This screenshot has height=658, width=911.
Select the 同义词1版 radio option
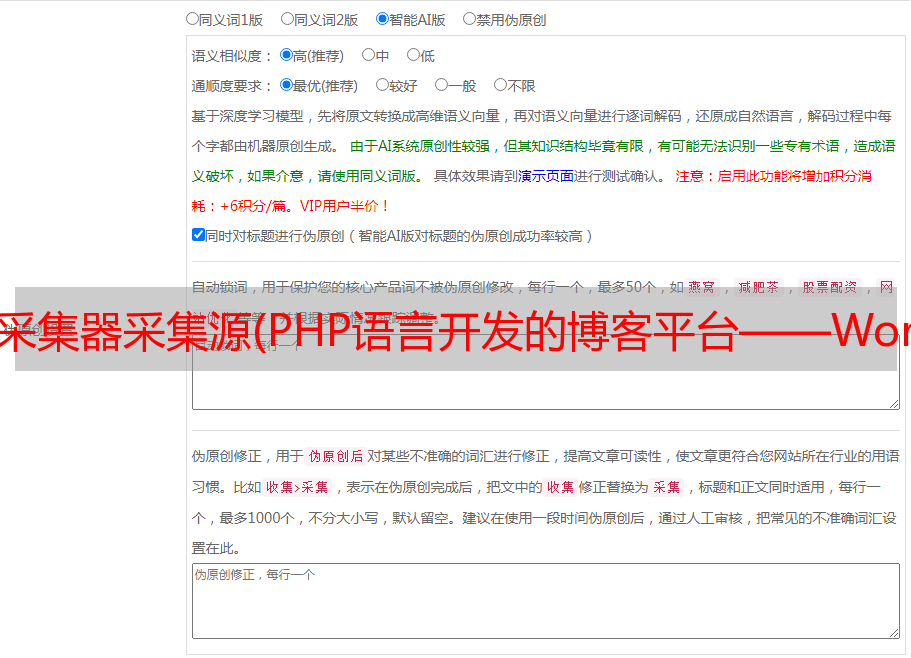[192, 19]
